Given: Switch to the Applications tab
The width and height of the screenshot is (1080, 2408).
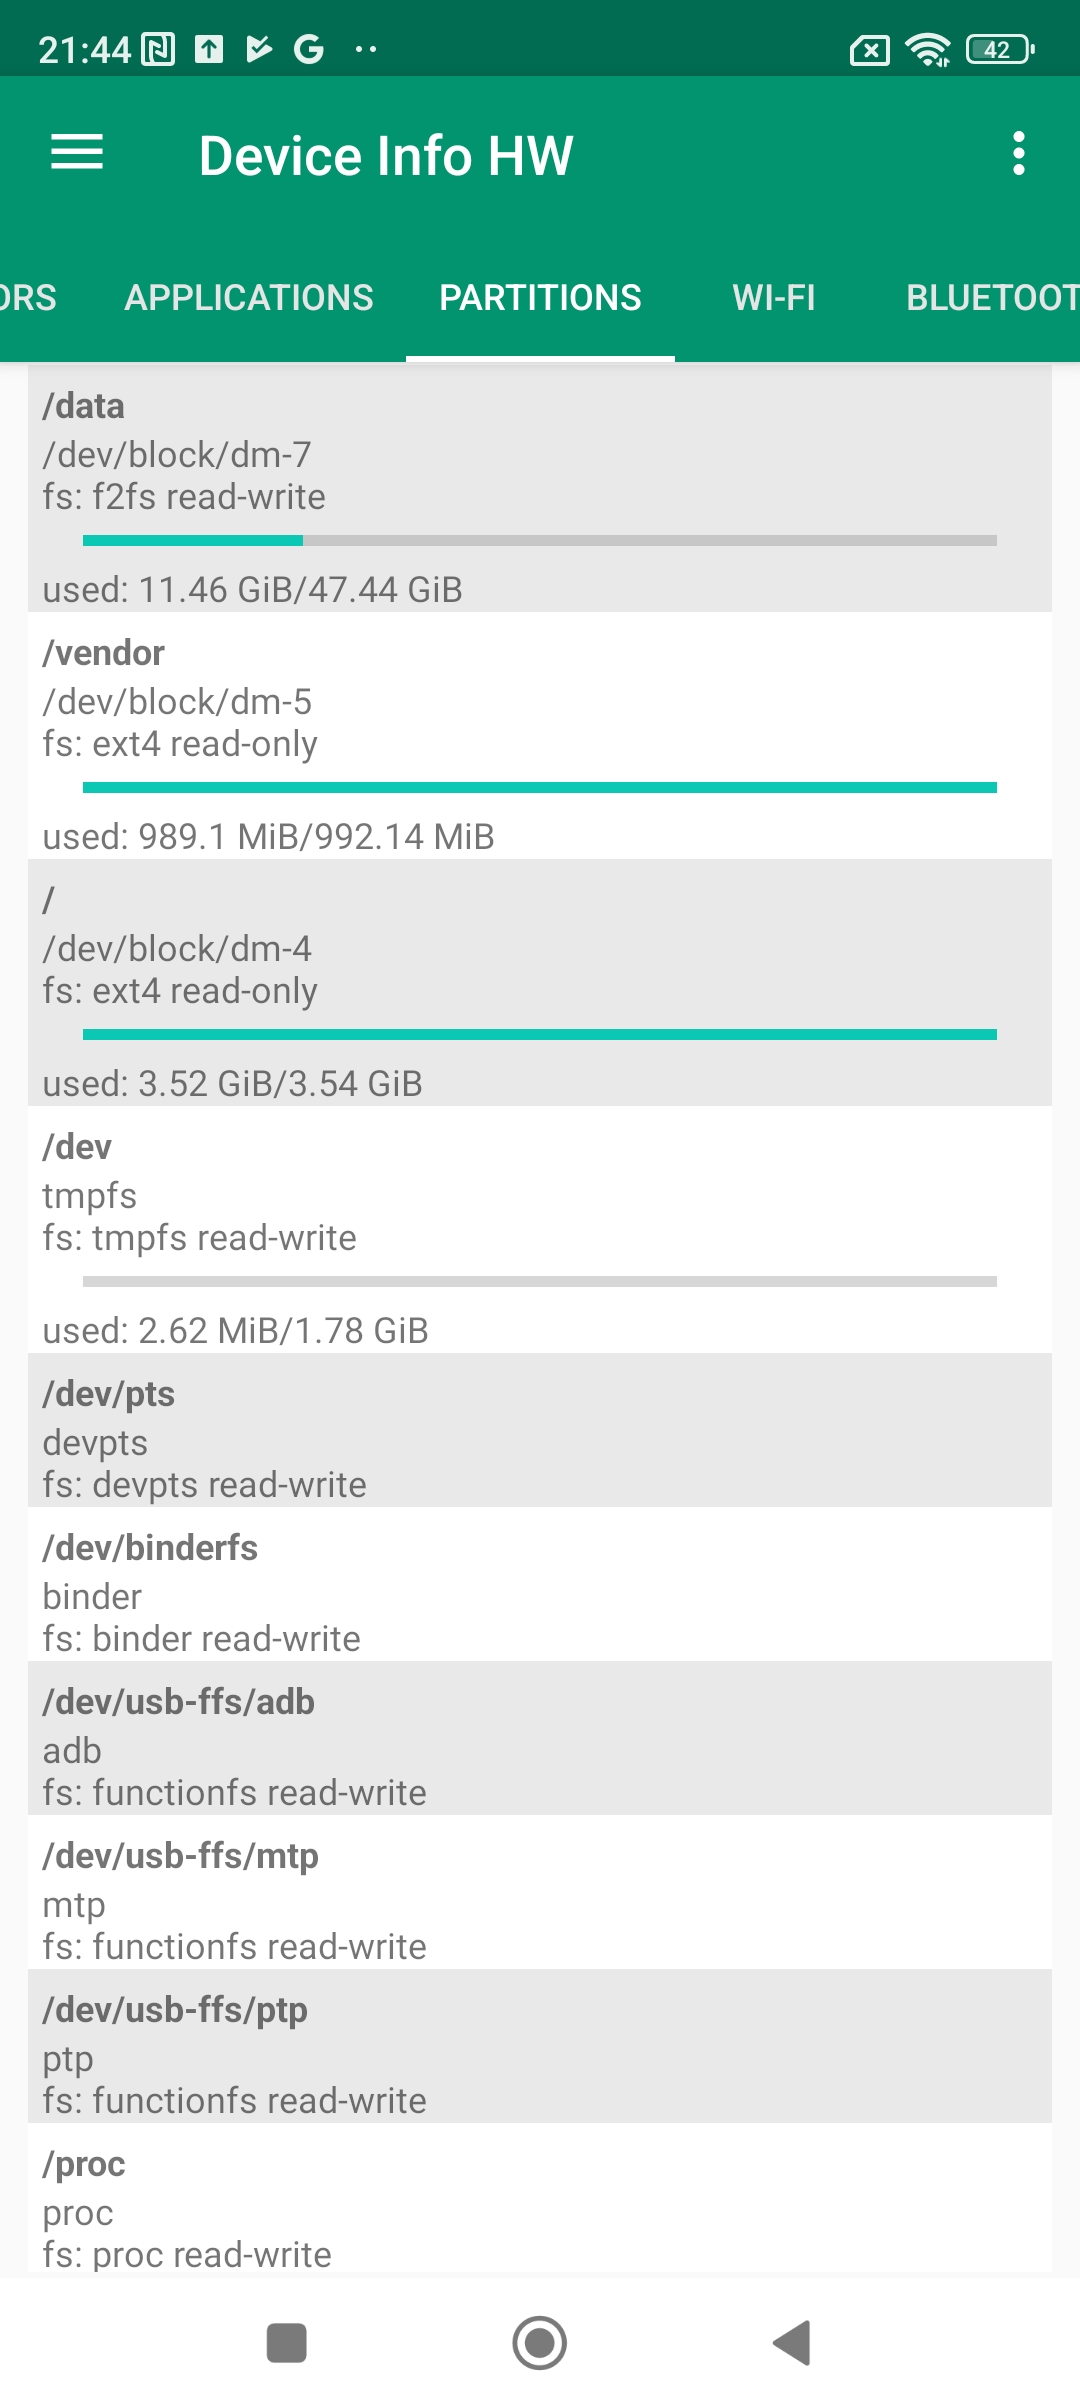Looking at the screenshot, I should 249,298.
